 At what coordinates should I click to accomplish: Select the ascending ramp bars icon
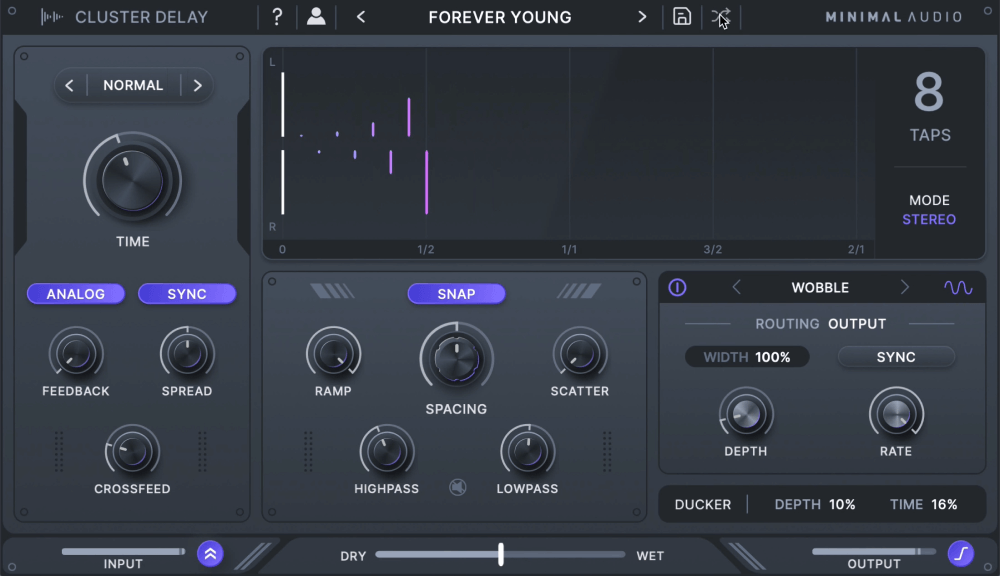point(579,292)
